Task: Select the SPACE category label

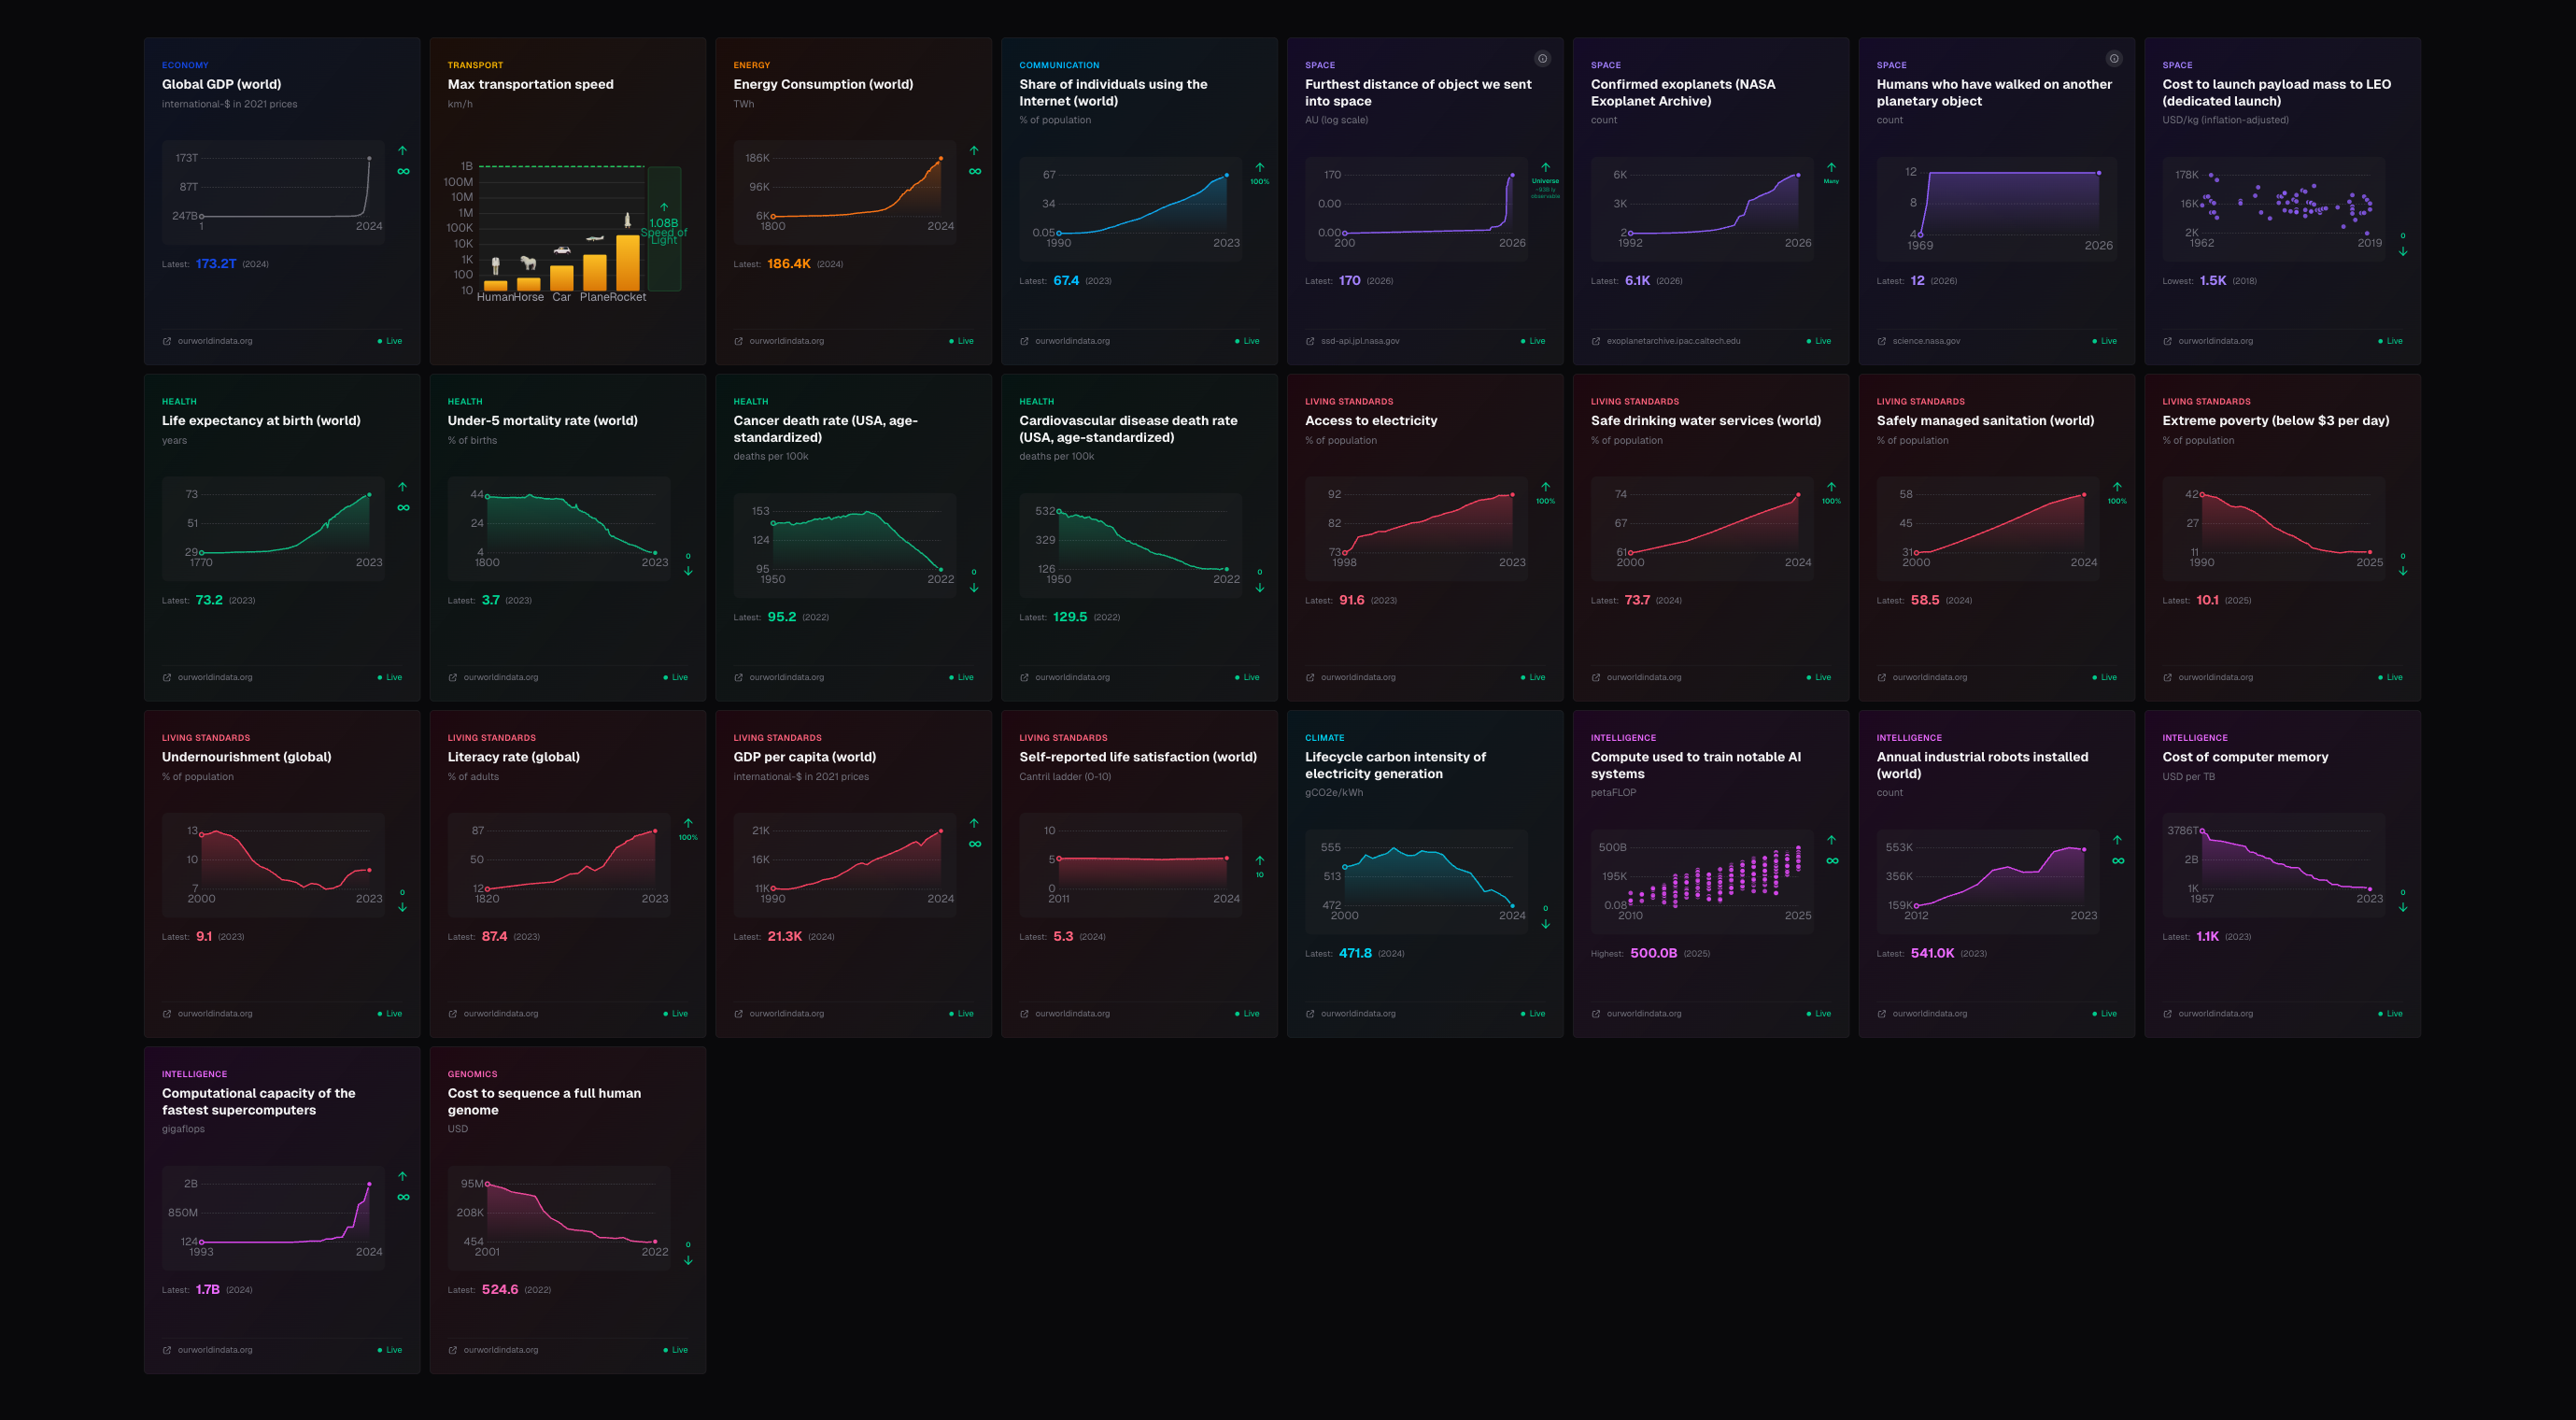Action: (x=1319, y=64)
